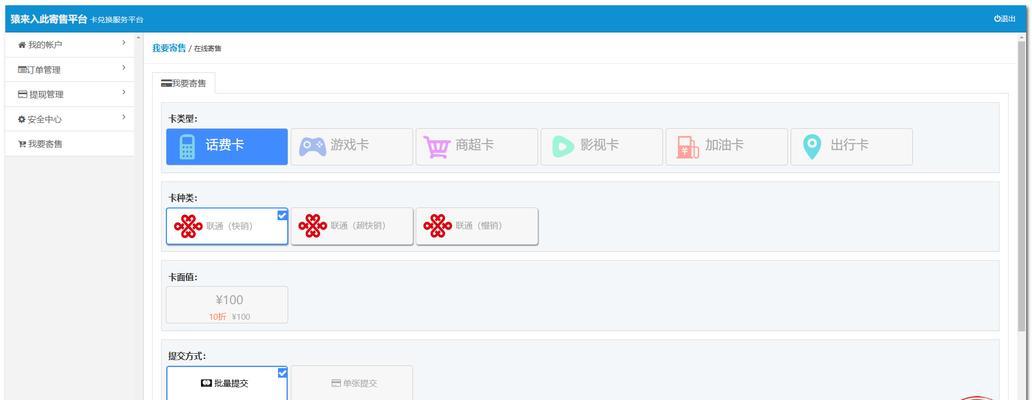The image size is (1032, 400).
Task: Select 批量提交 batch submission mode
Action: 226,383
